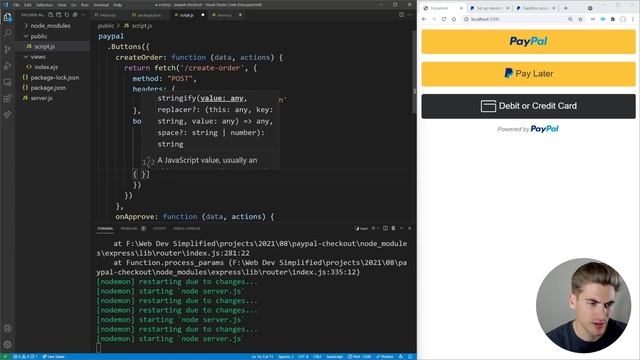Click Debit or Credit Card button
Screen dimensions: 640x360
pyautogui.click(x=528, y=106)
